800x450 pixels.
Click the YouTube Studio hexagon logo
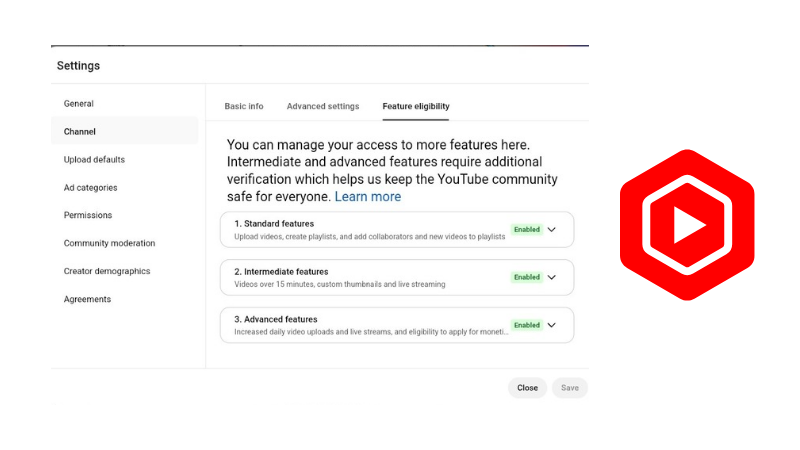click(687, 224)
